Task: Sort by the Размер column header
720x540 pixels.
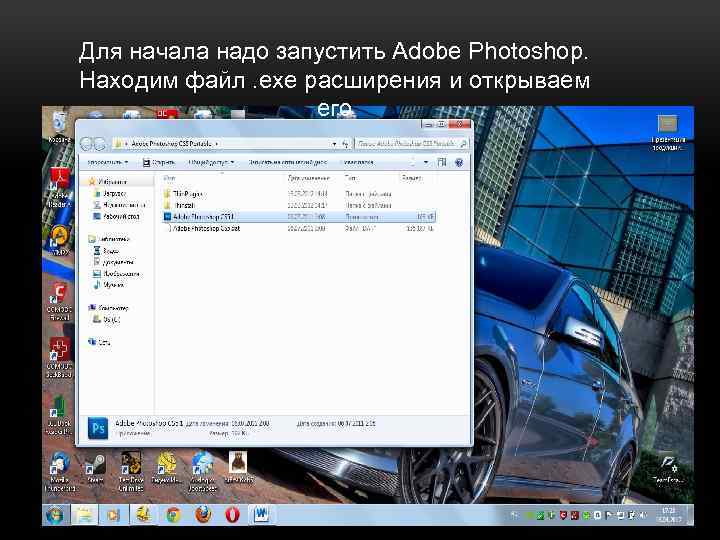Action: (411, 177)
